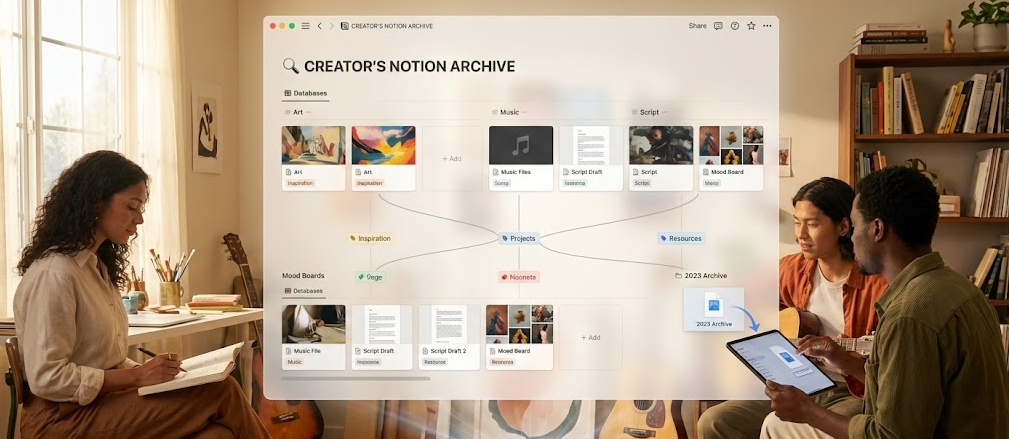Click the folder icon beside 2023 Archive
This screenshot has width=1009, height=439.
click(678, 276)
